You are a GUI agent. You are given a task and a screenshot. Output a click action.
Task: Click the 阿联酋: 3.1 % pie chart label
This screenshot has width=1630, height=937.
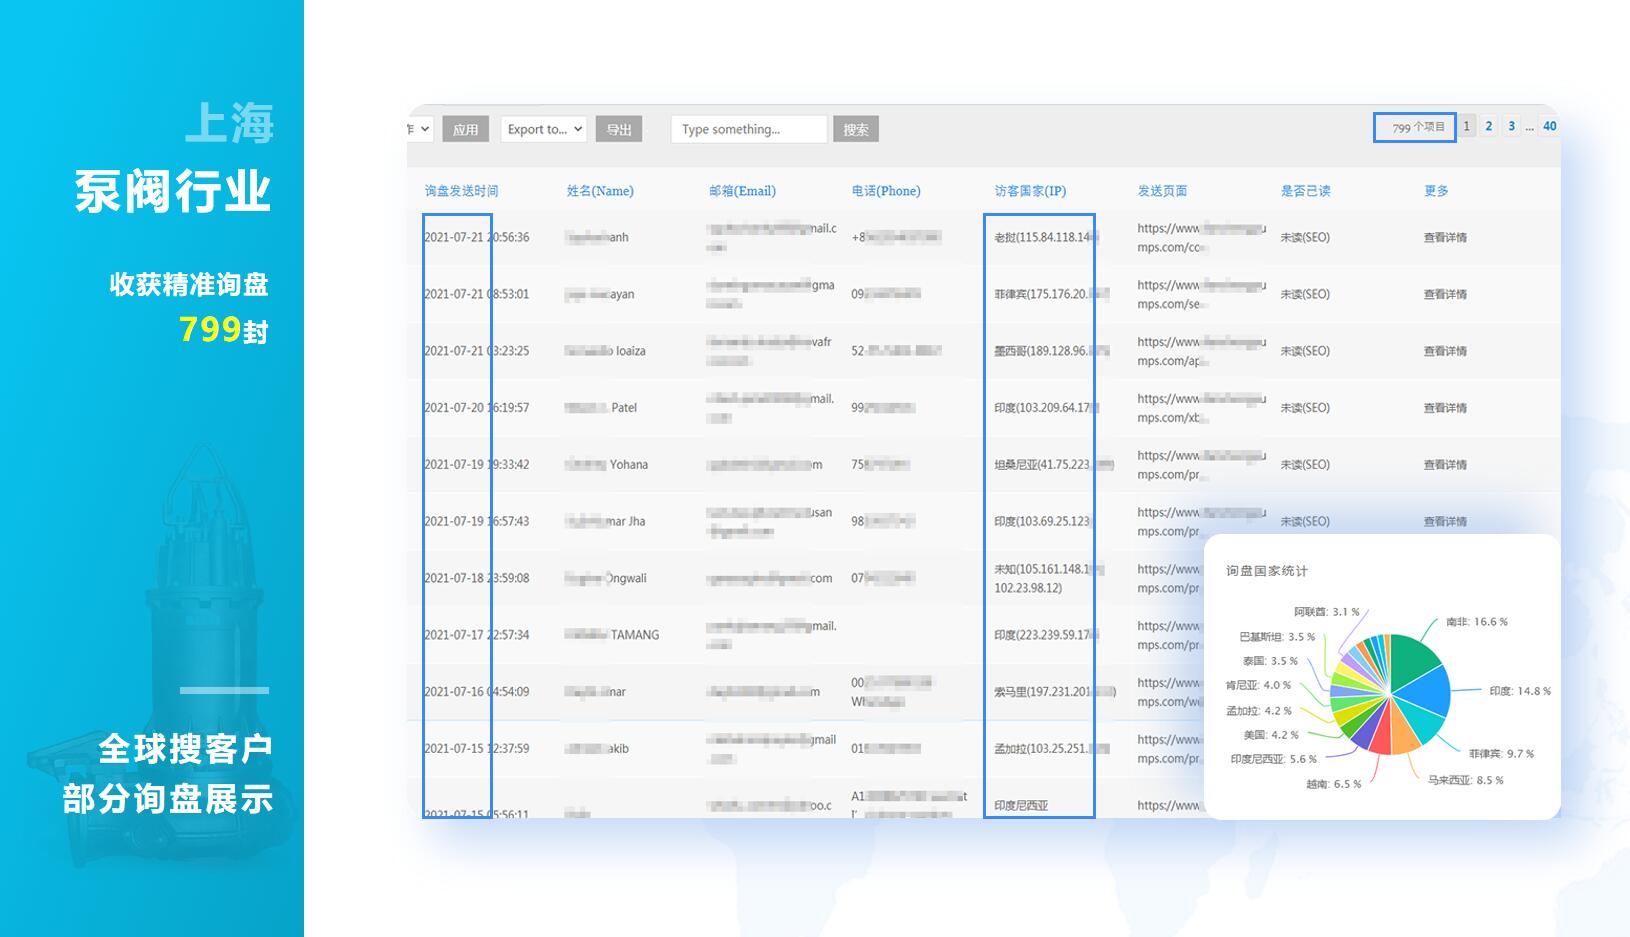pos(1327,612)
